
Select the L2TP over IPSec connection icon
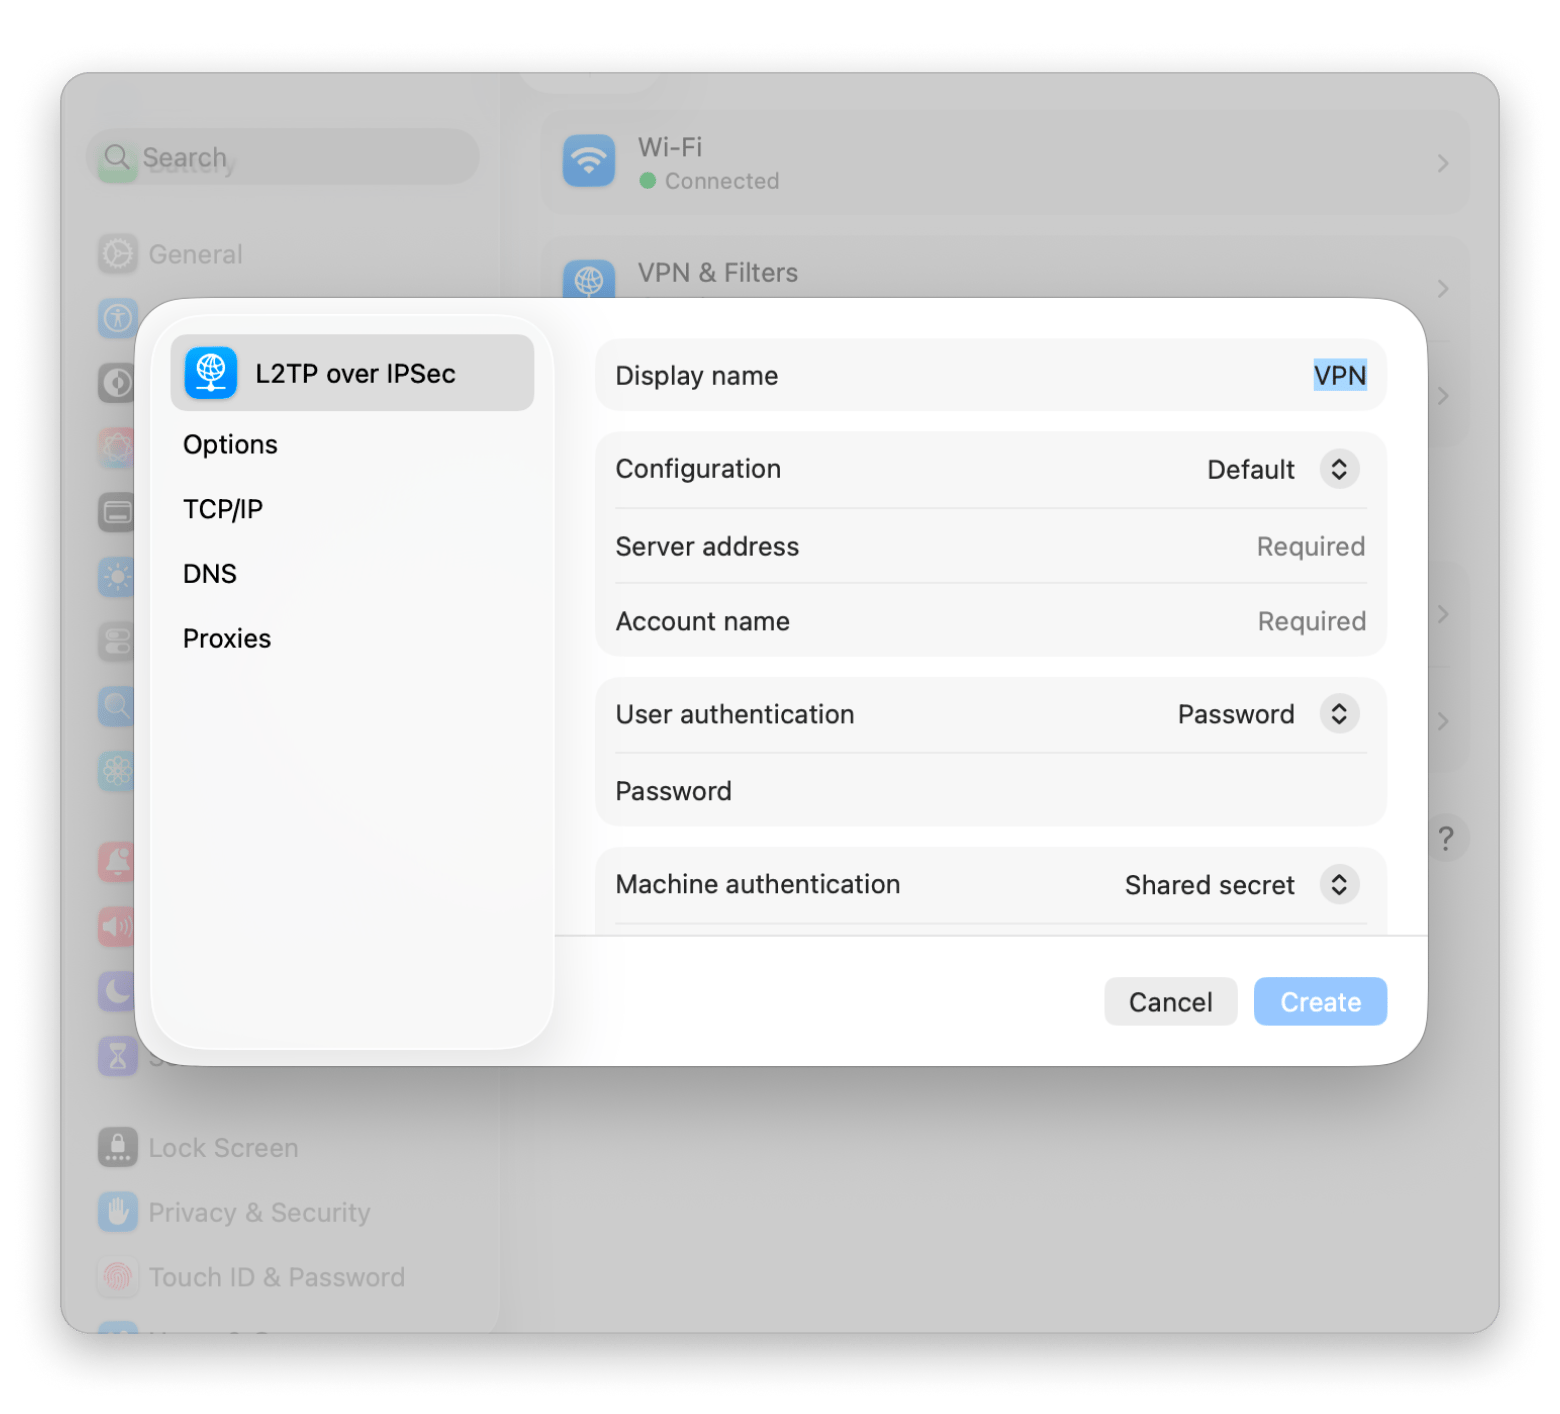pos(210,372)
